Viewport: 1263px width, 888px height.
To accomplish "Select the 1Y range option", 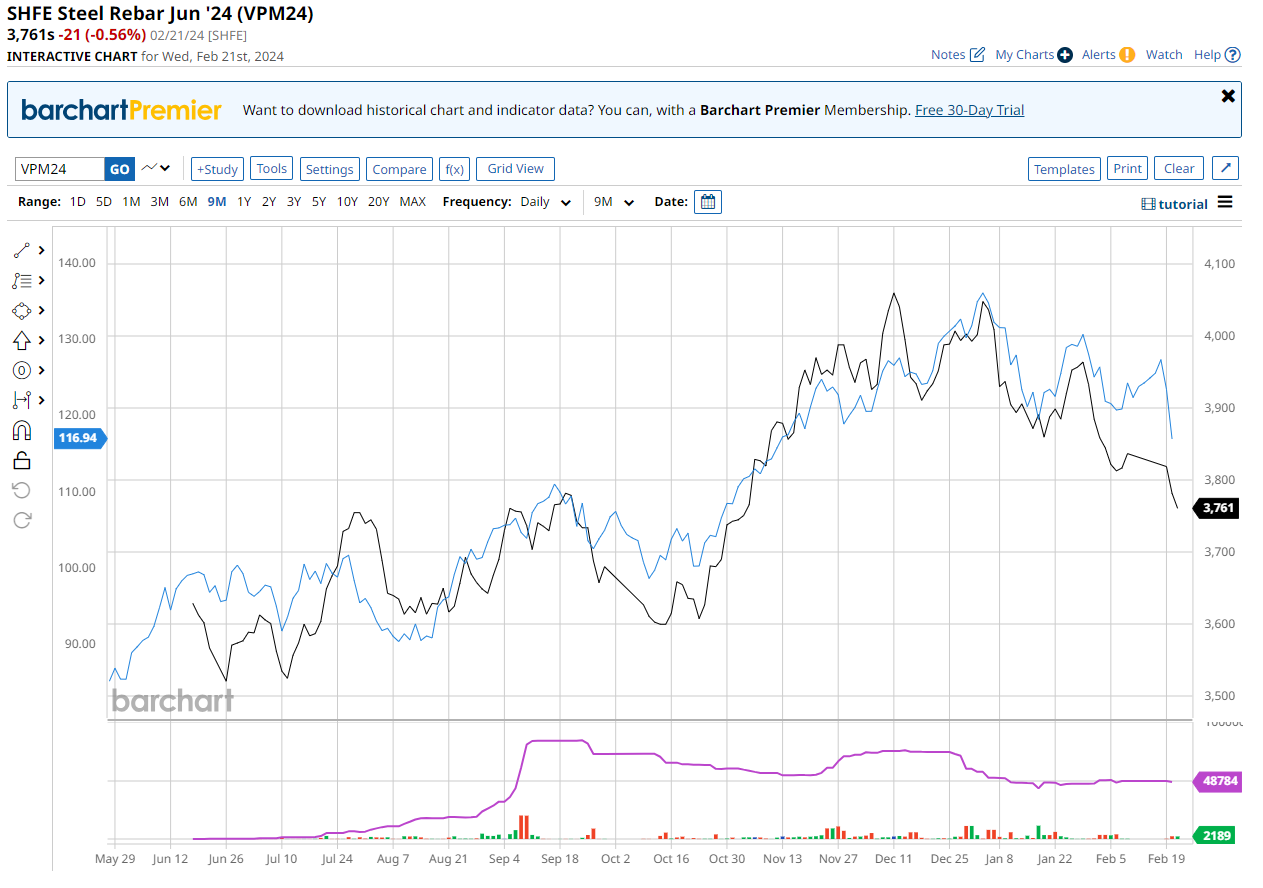I will [244, 202].
